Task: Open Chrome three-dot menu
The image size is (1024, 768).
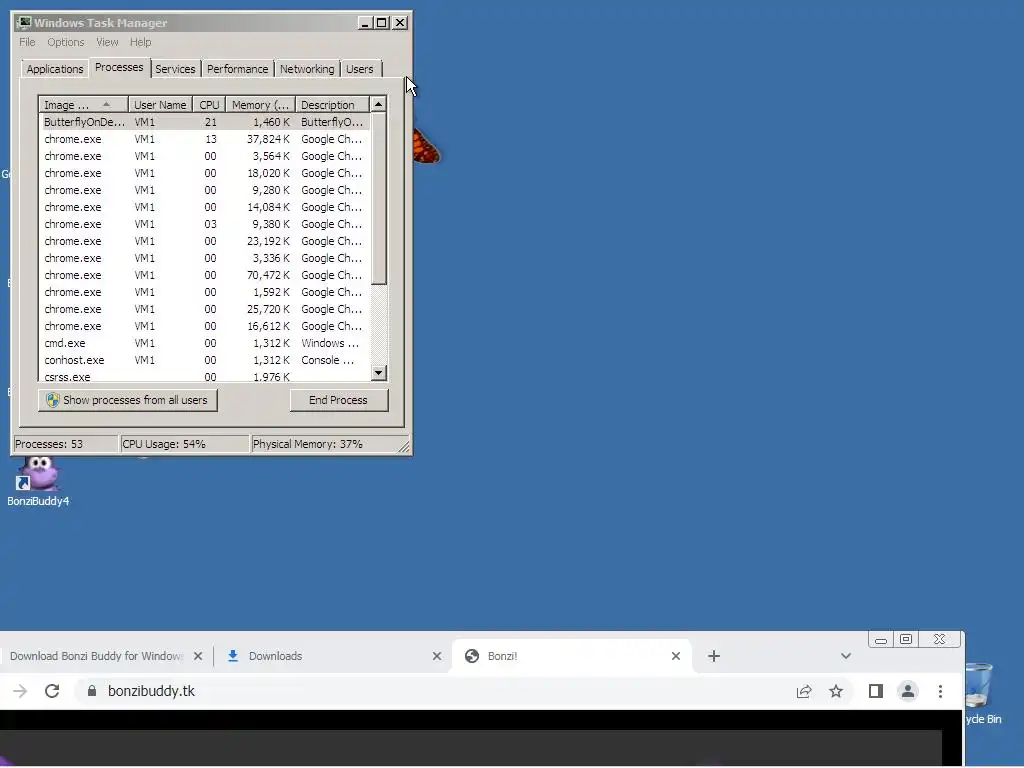Action: [x=940, y=691]
